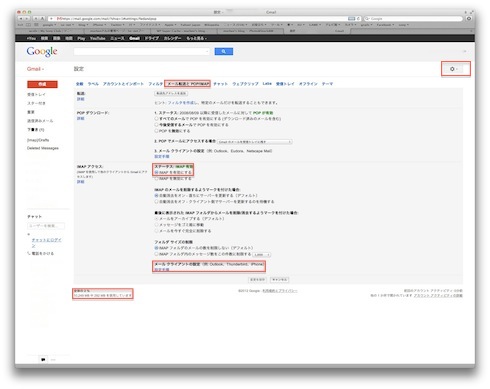The image size is (490, 389).
Task: Open the チャット (Chat) settings tab
Action: pos(220,84)
